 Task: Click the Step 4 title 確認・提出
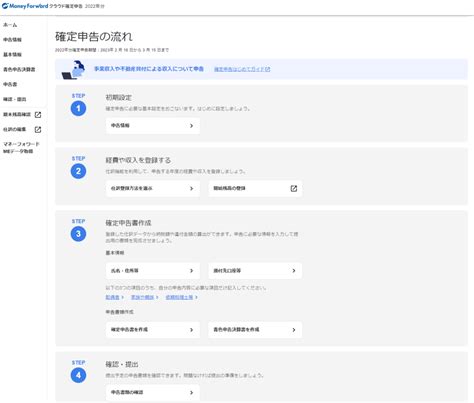pyautogui.click(x=122, y=364)
